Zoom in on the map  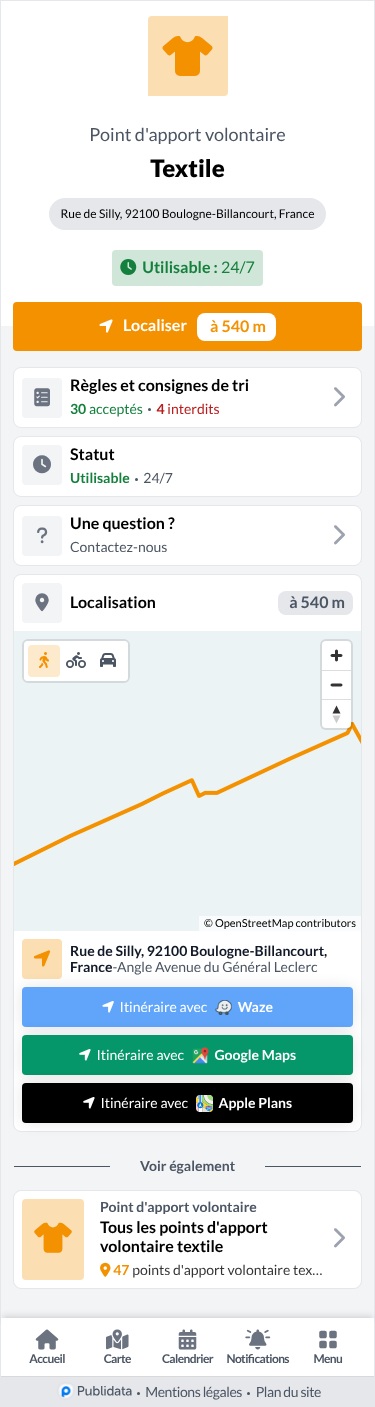336,656
